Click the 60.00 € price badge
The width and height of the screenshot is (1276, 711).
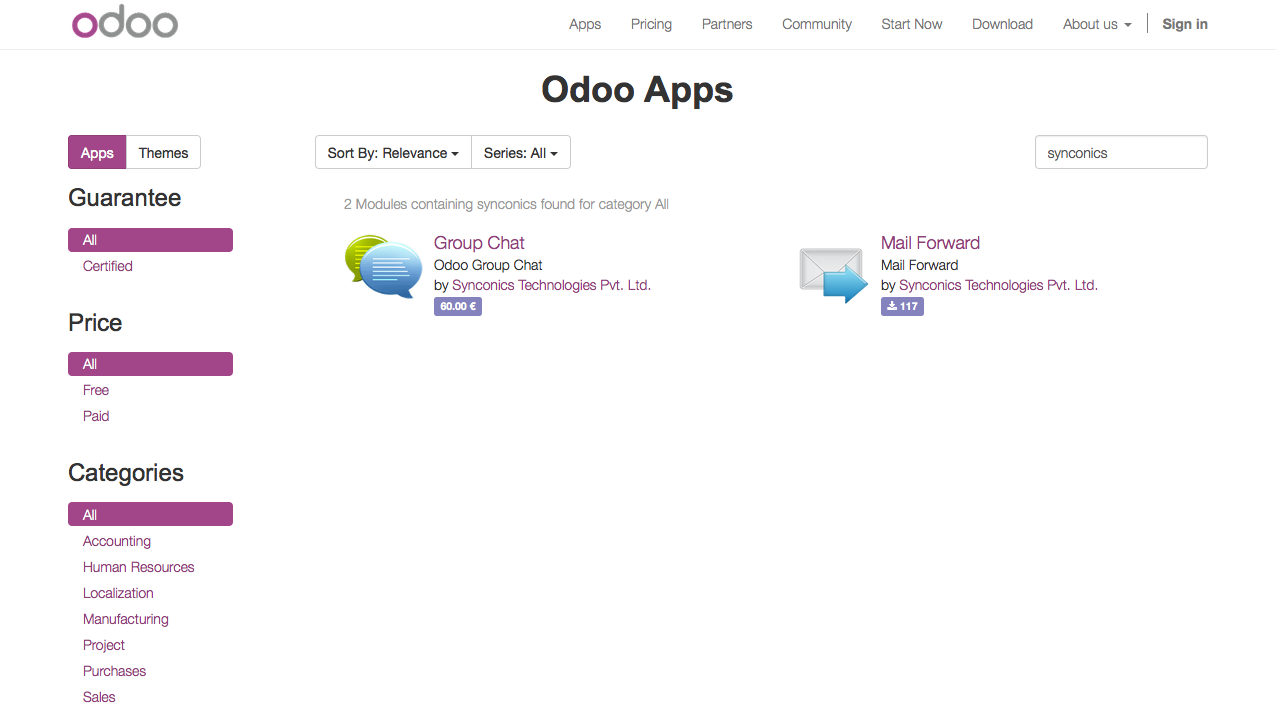458,307
